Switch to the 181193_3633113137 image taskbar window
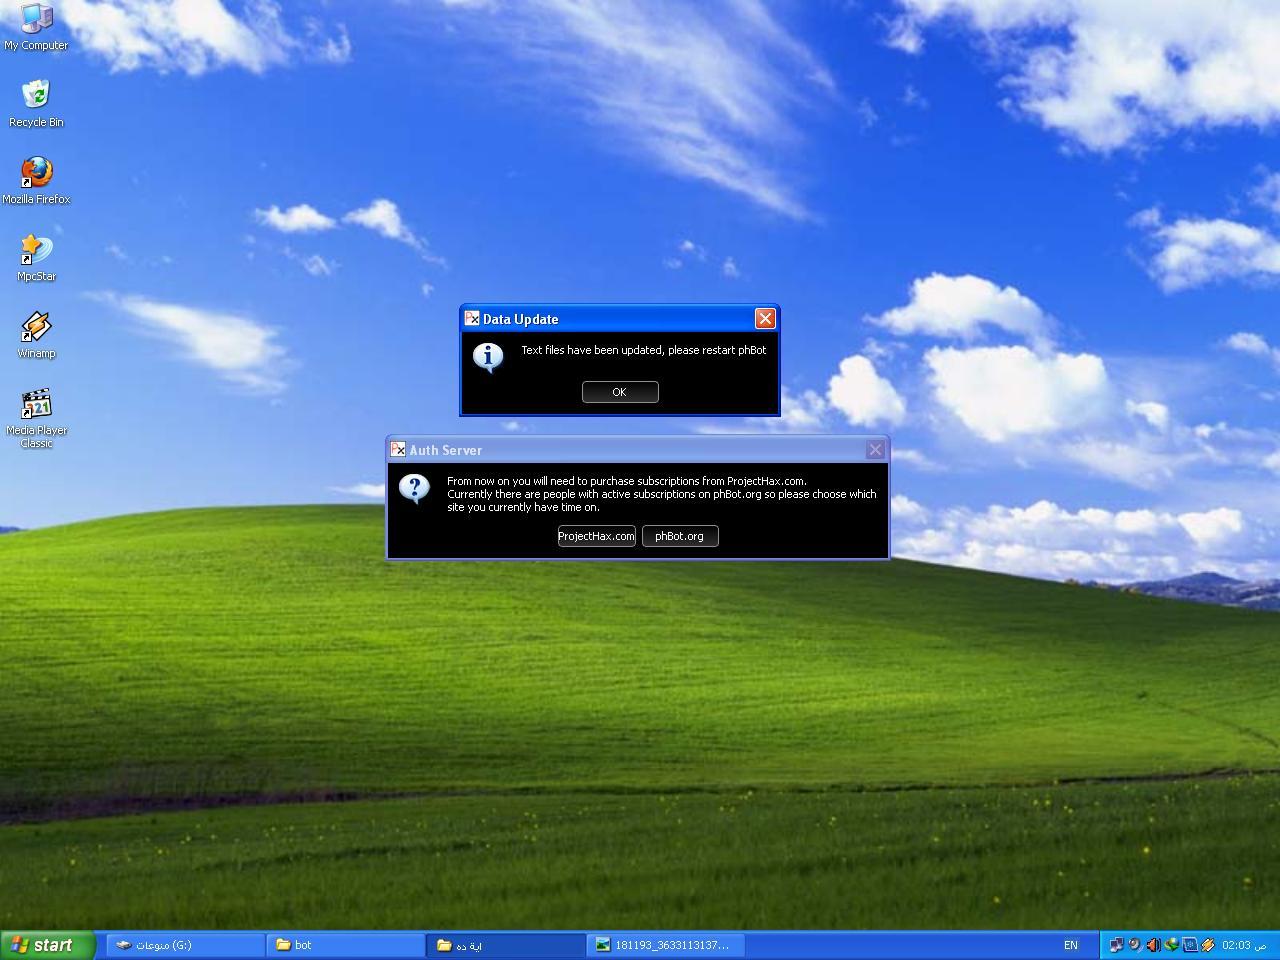Image resolution: width=1280 pixels, height=960 pixels. [666, 945]
